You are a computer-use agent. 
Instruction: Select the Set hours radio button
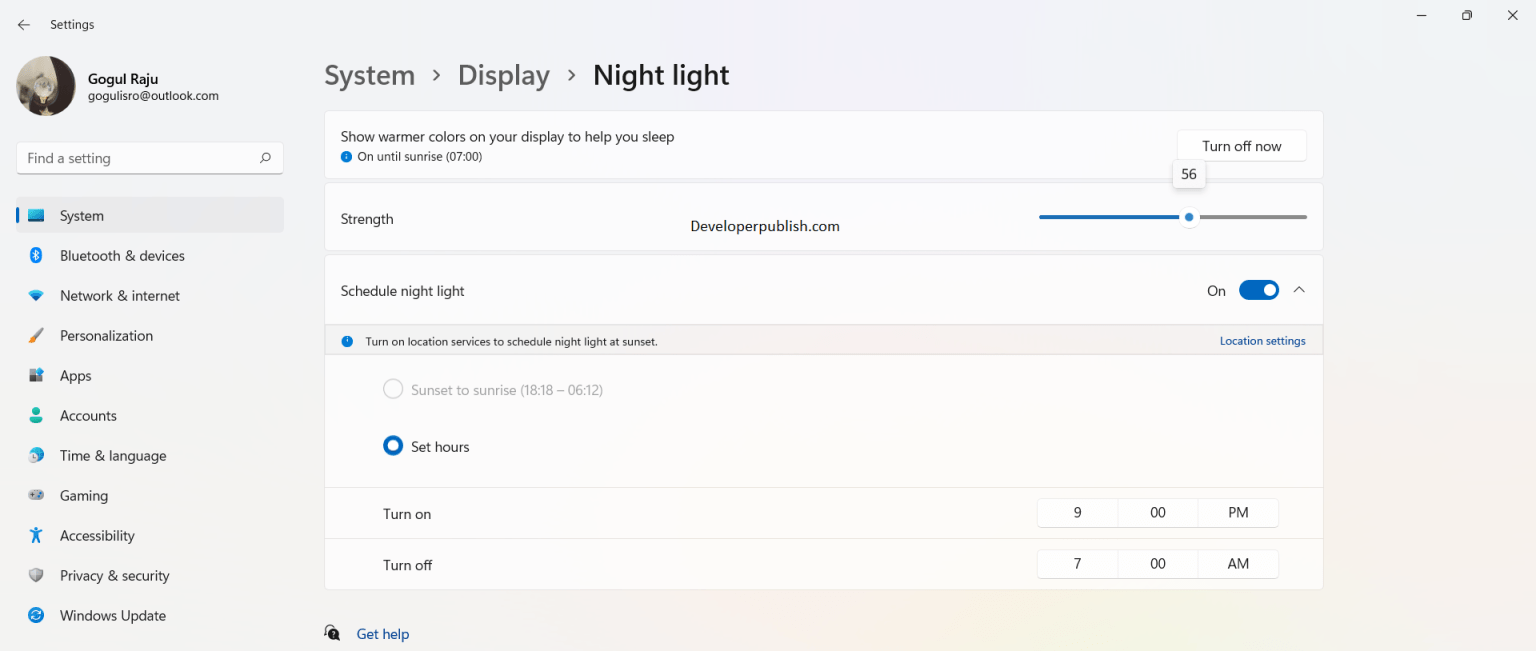(393, 445)
